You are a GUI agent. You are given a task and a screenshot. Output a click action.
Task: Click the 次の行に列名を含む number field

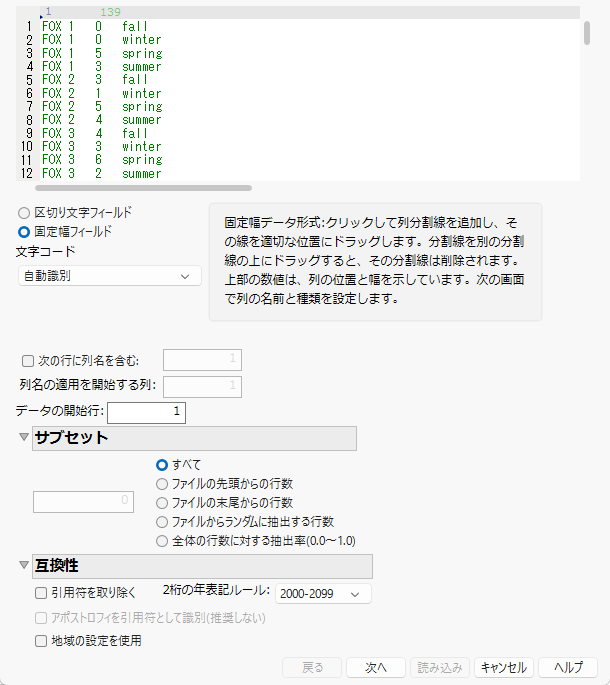pos(202,360)
